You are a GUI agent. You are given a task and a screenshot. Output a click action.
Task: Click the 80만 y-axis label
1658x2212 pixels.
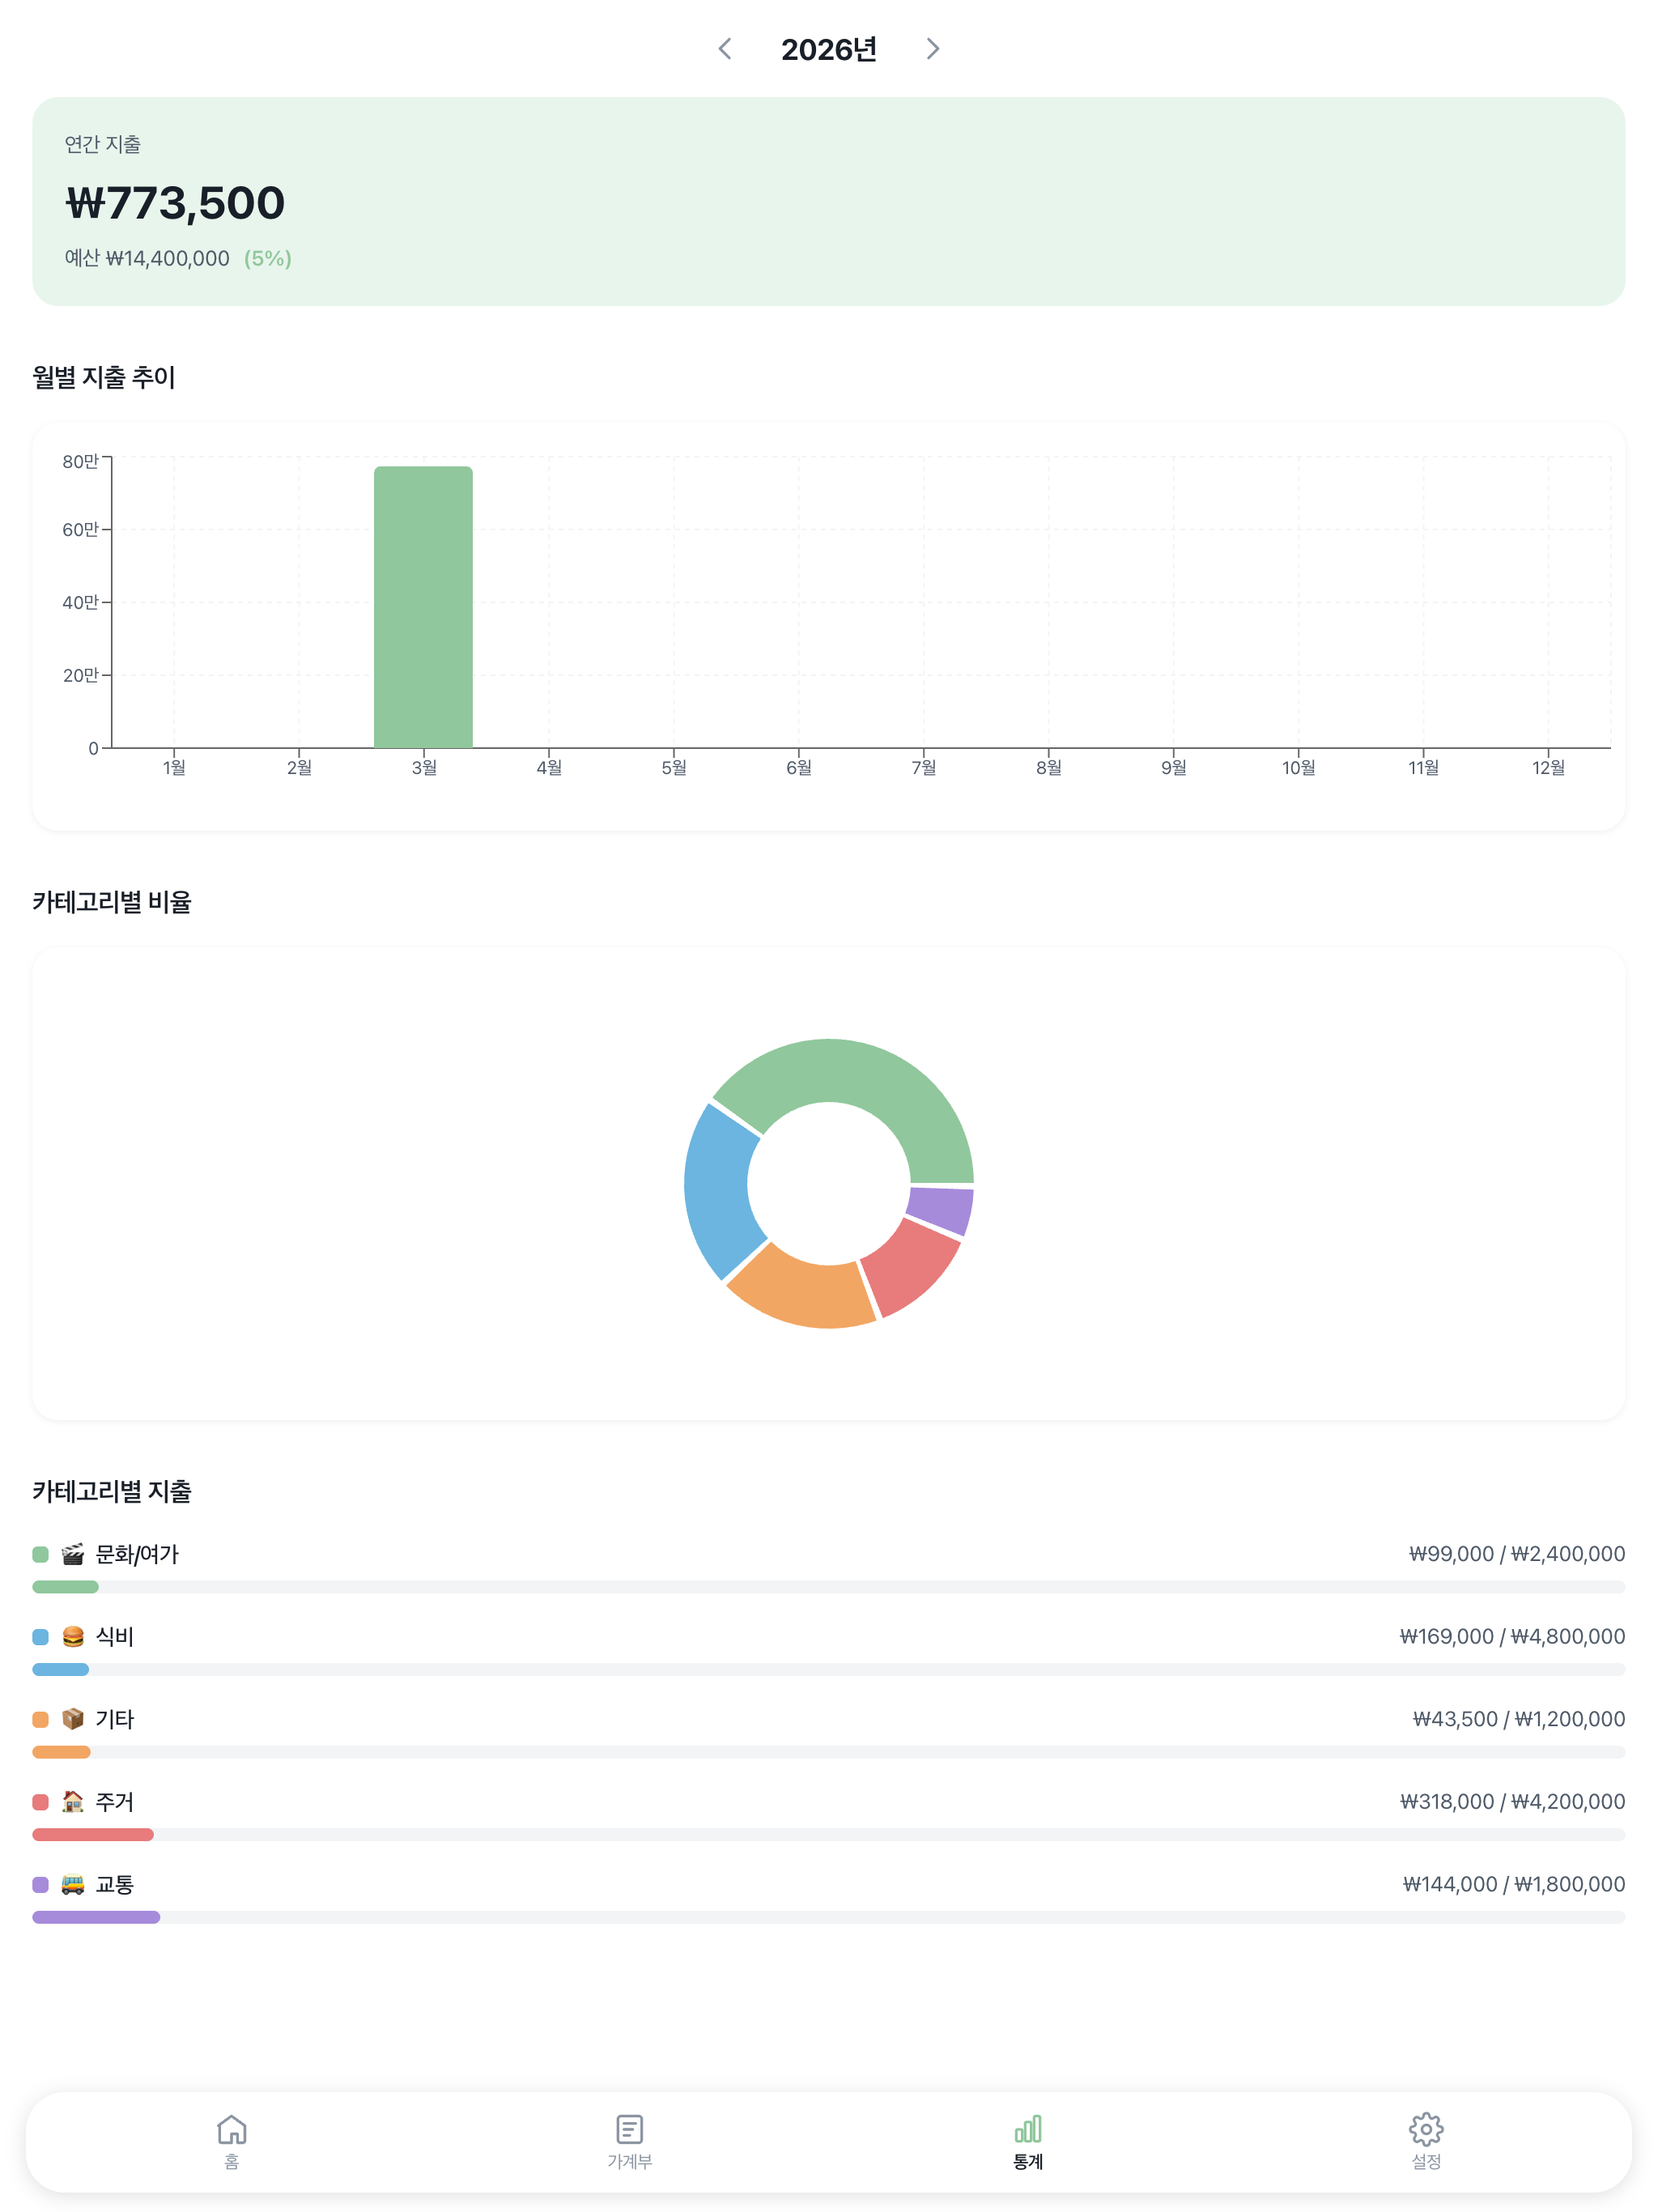80,461
